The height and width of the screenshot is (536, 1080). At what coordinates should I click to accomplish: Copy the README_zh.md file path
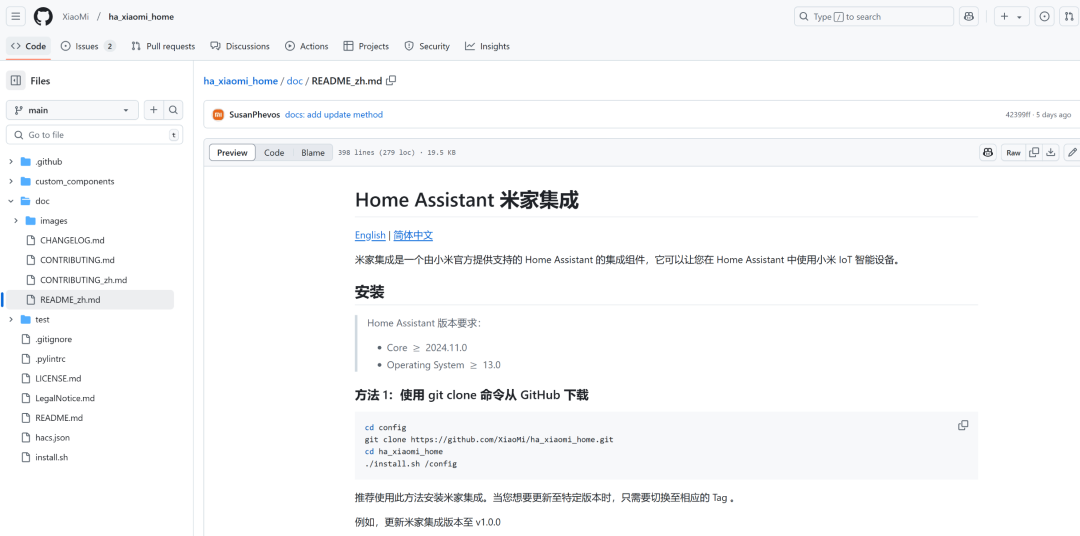click(x=391, y=81)
